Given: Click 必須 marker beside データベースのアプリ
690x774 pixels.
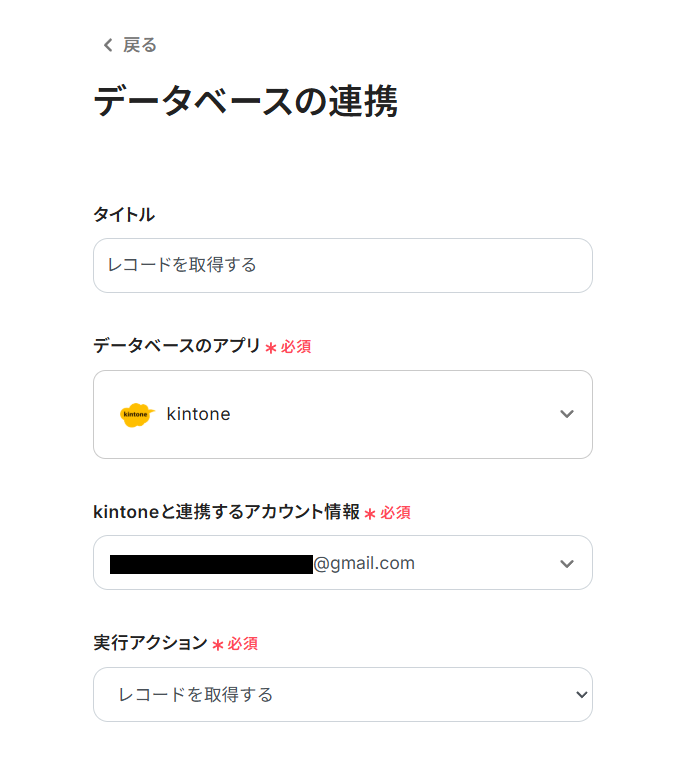Looking at the screenshot, I should point(295,347).
